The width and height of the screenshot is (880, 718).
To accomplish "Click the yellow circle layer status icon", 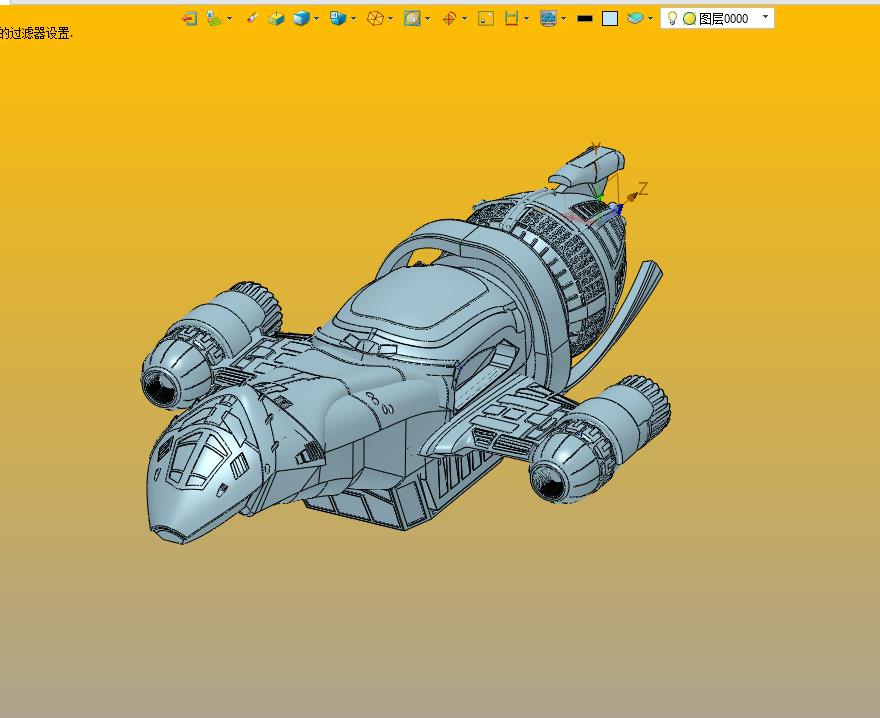I will (x=689, y=19).
